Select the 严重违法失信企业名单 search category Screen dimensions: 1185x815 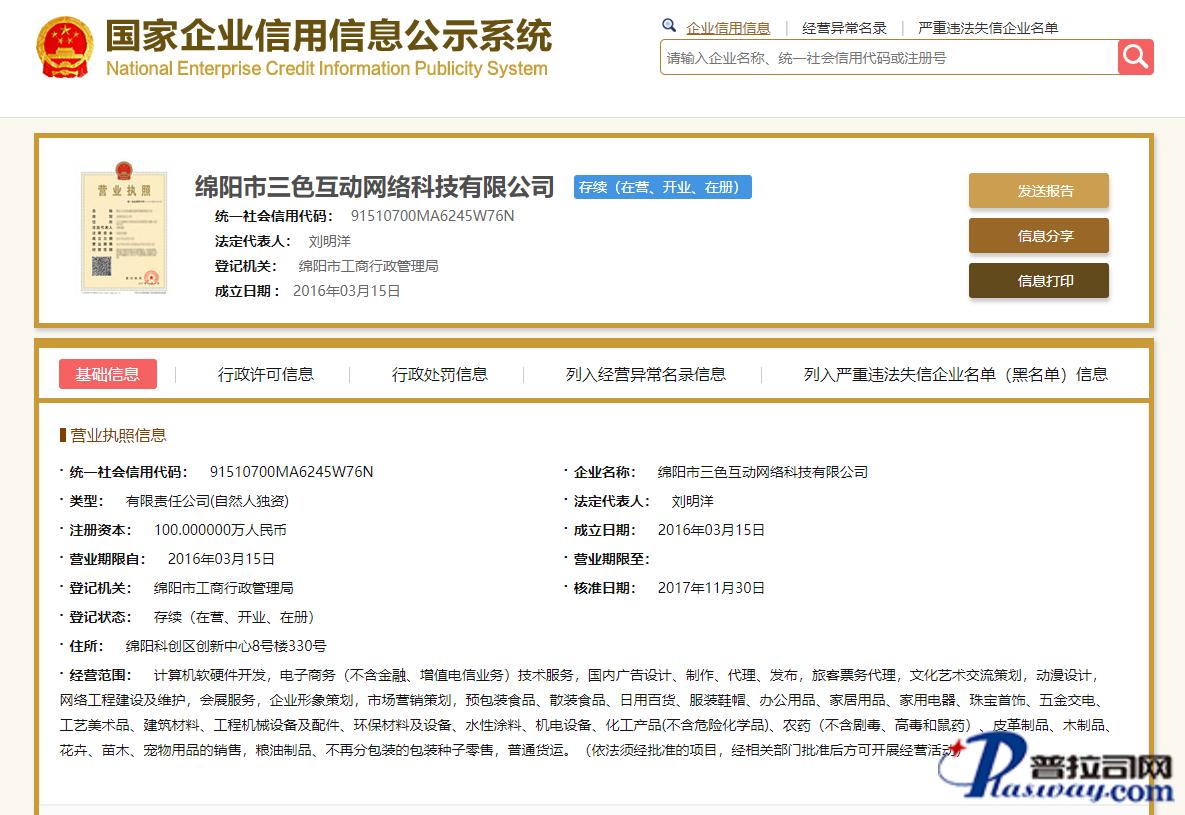point(987,28)
